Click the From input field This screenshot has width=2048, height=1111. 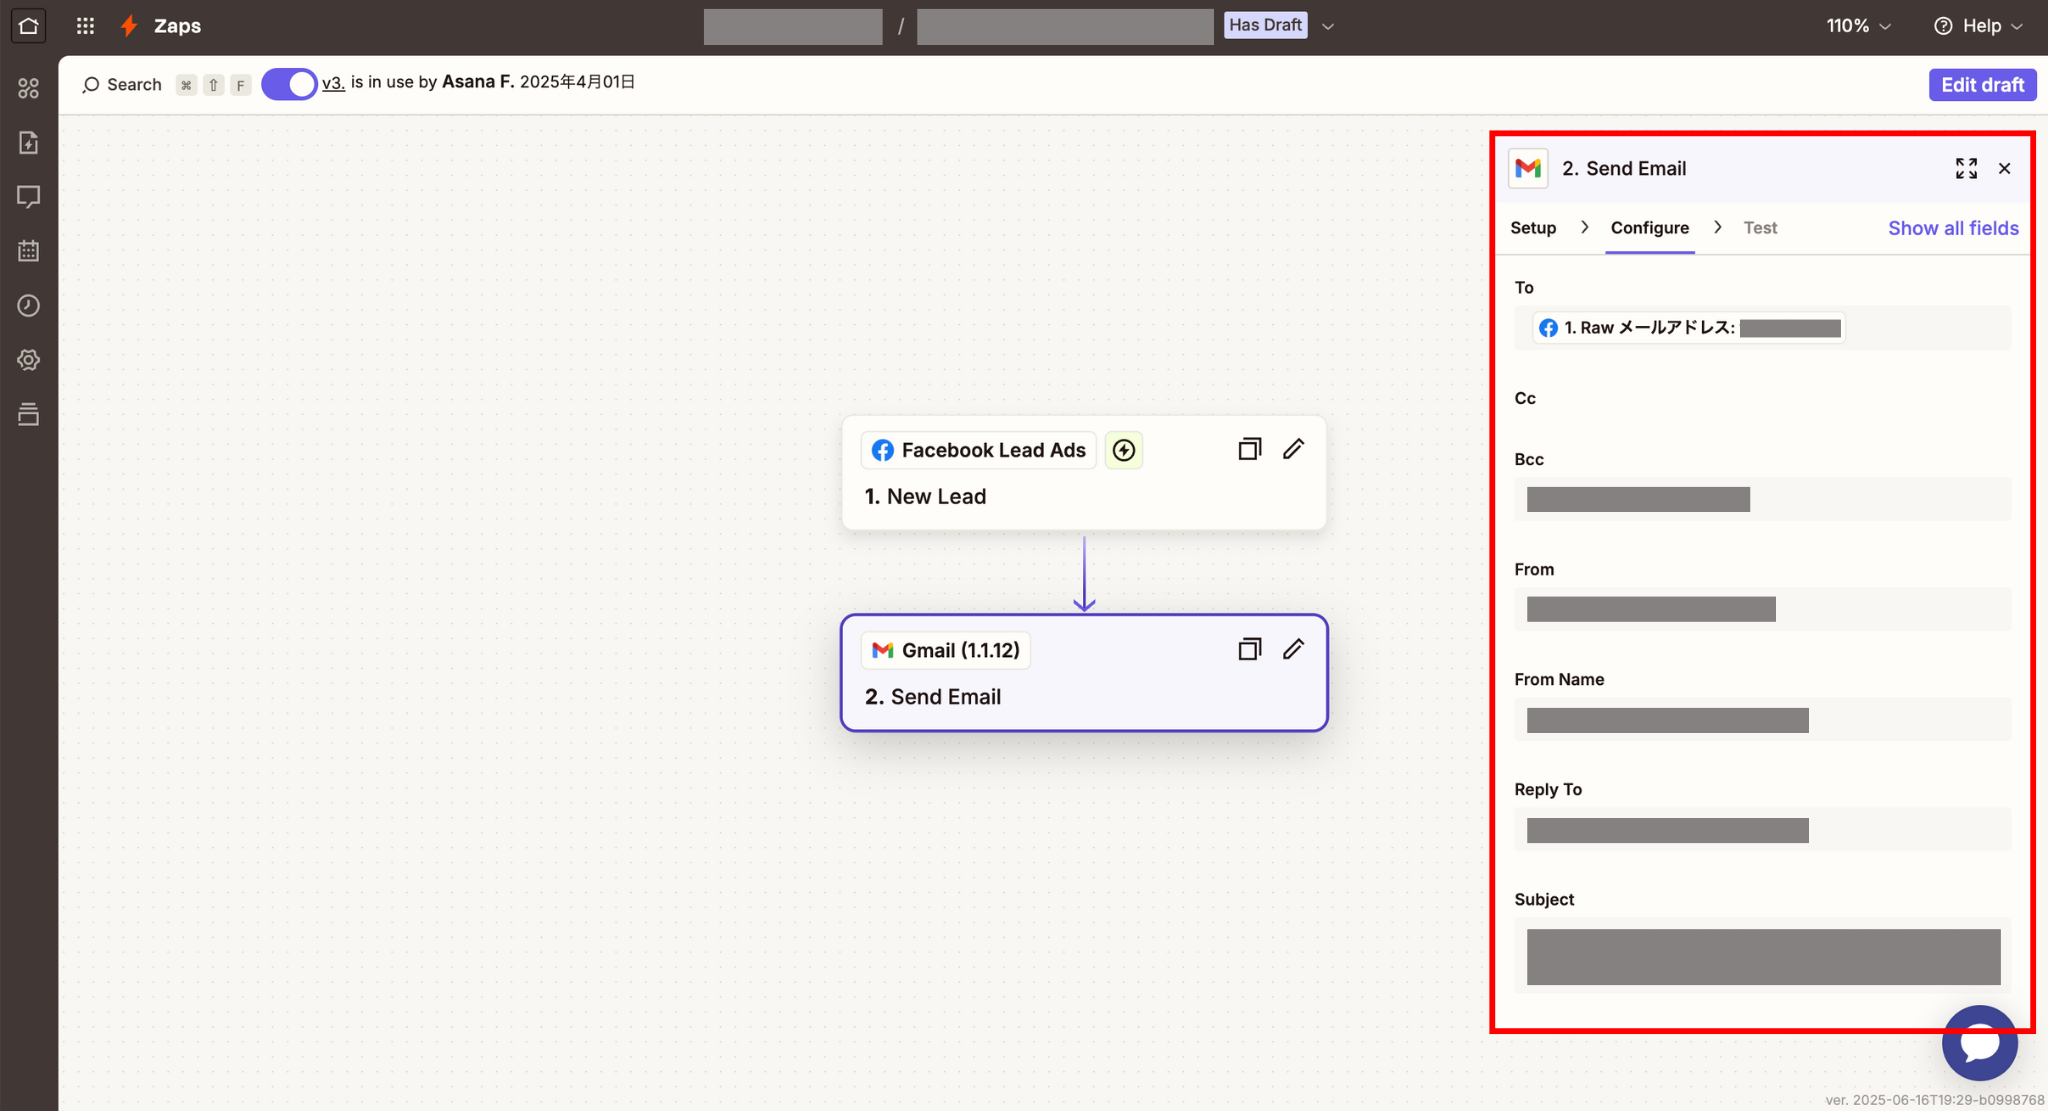[x=1762, y=609]
